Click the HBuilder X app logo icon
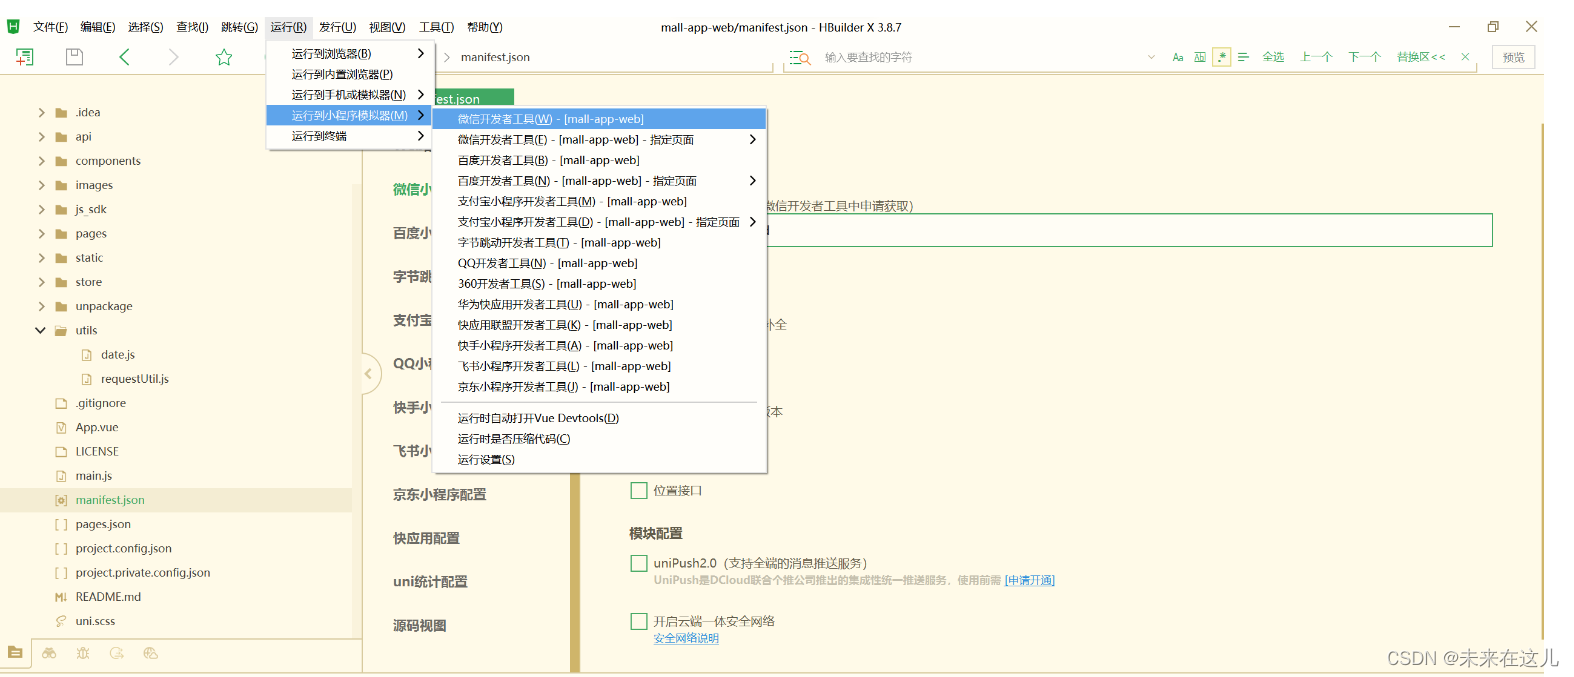This screenshot has height=677, width=1574. pyautogui.click(x=13, y=27)
